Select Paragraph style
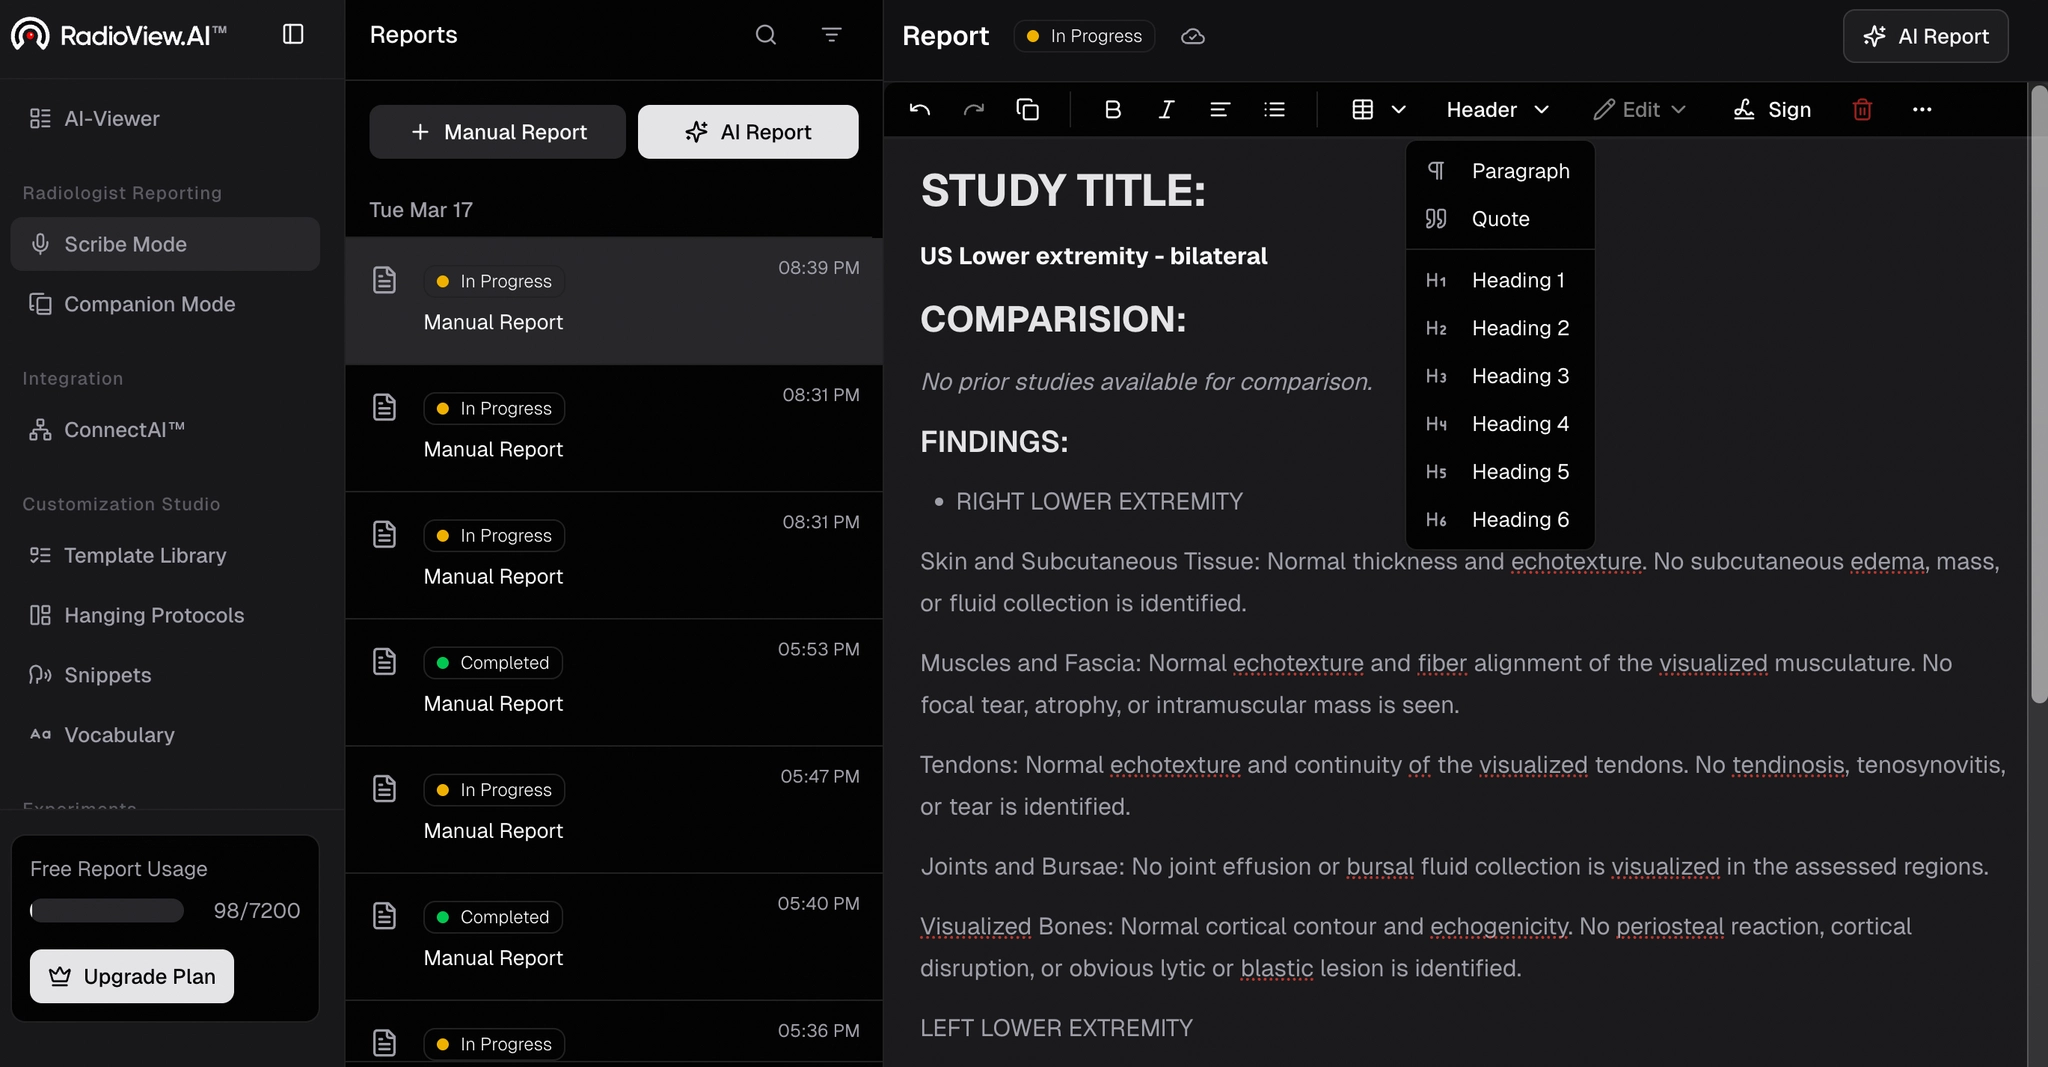The height and width of the screenshot is (1067, 2048). [1500, 171]
